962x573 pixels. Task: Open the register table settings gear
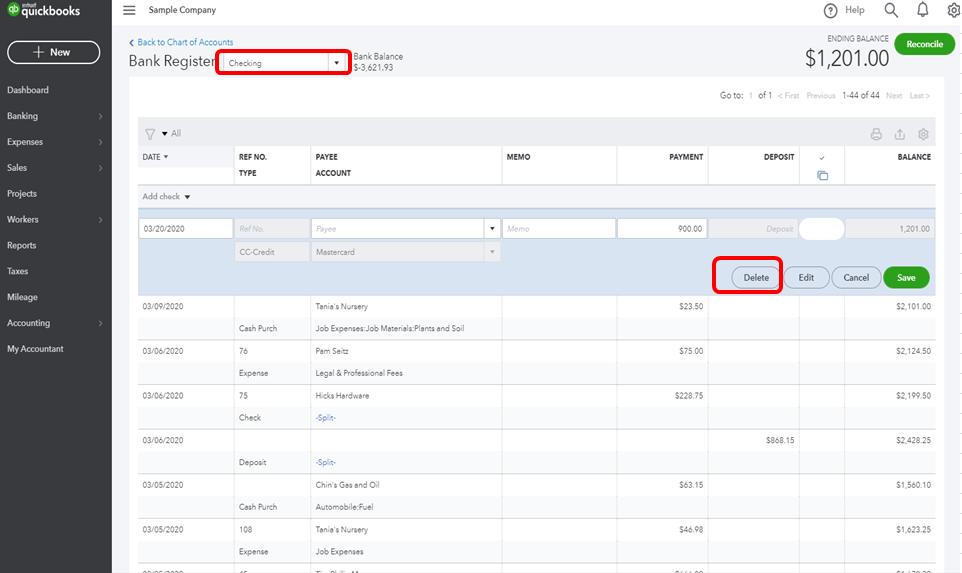923,134
